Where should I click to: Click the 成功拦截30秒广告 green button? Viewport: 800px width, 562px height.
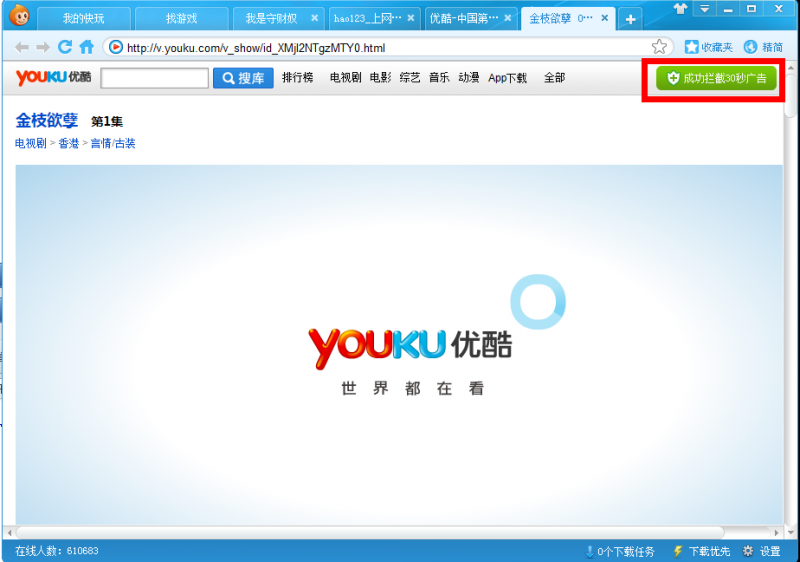tap(716, 78)
